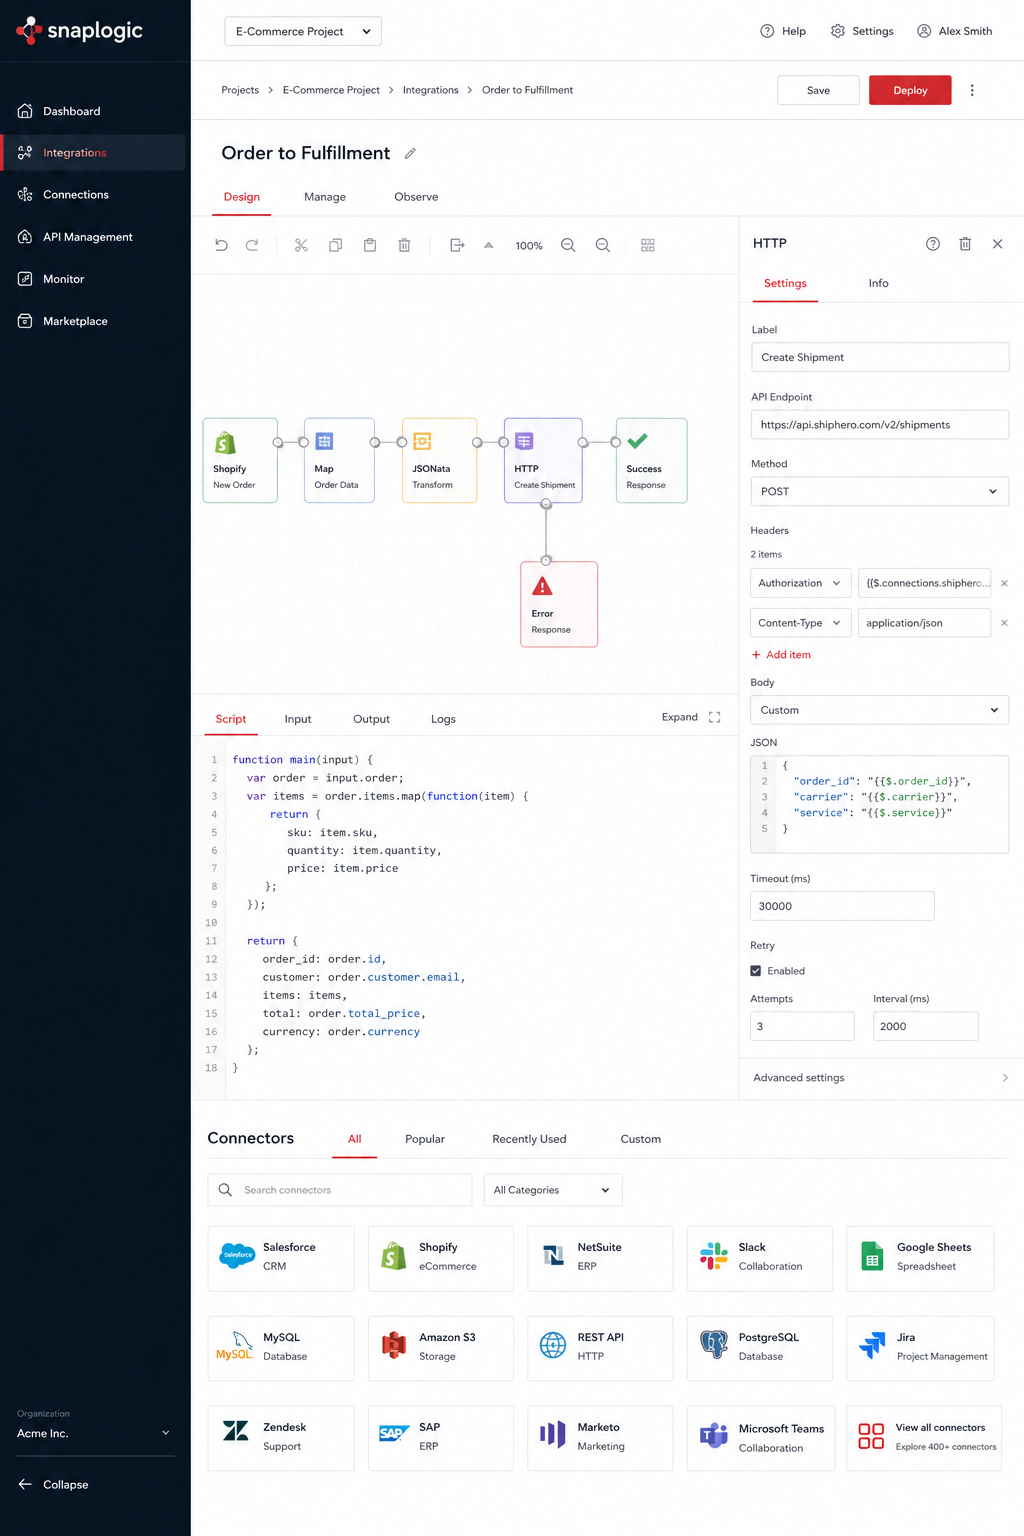Open the three-dot more options menu
The width and height of the screenshot is (1024, 1536).
tap(972, 90)
